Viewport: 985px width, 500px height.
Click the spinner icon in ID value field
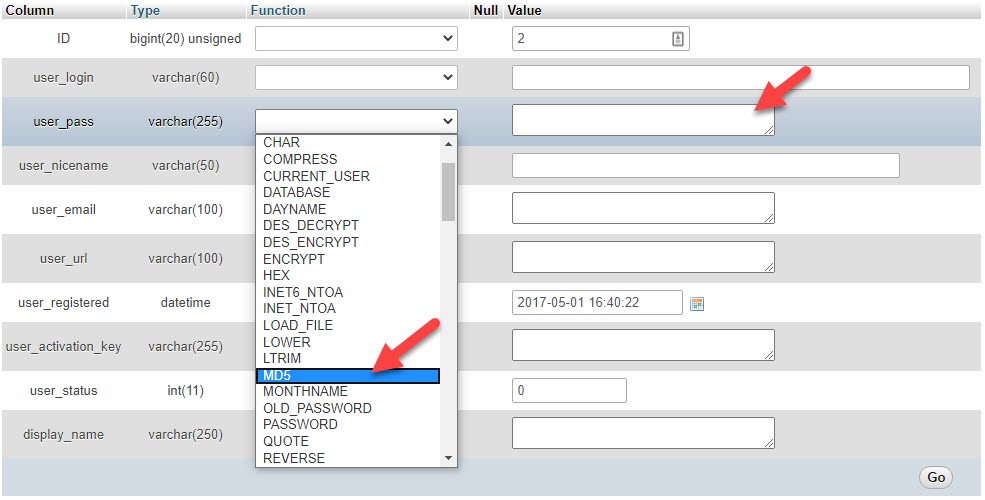coord(677,39)
